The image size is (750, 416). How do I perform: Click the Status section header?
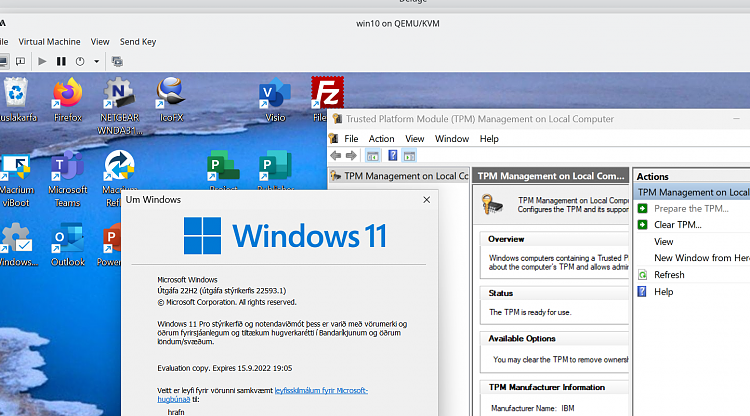click(500, 293)
